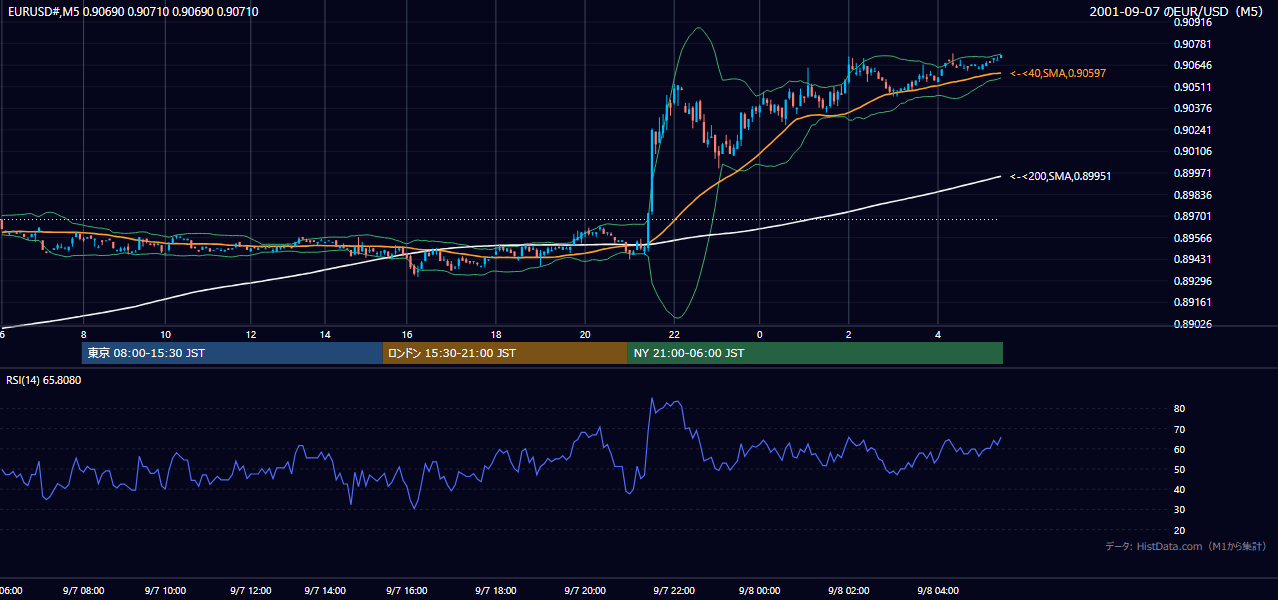Click price axis label 0.89971
The height and width of the screenshot is (600, 1278).
click(x=1191, y=173)
